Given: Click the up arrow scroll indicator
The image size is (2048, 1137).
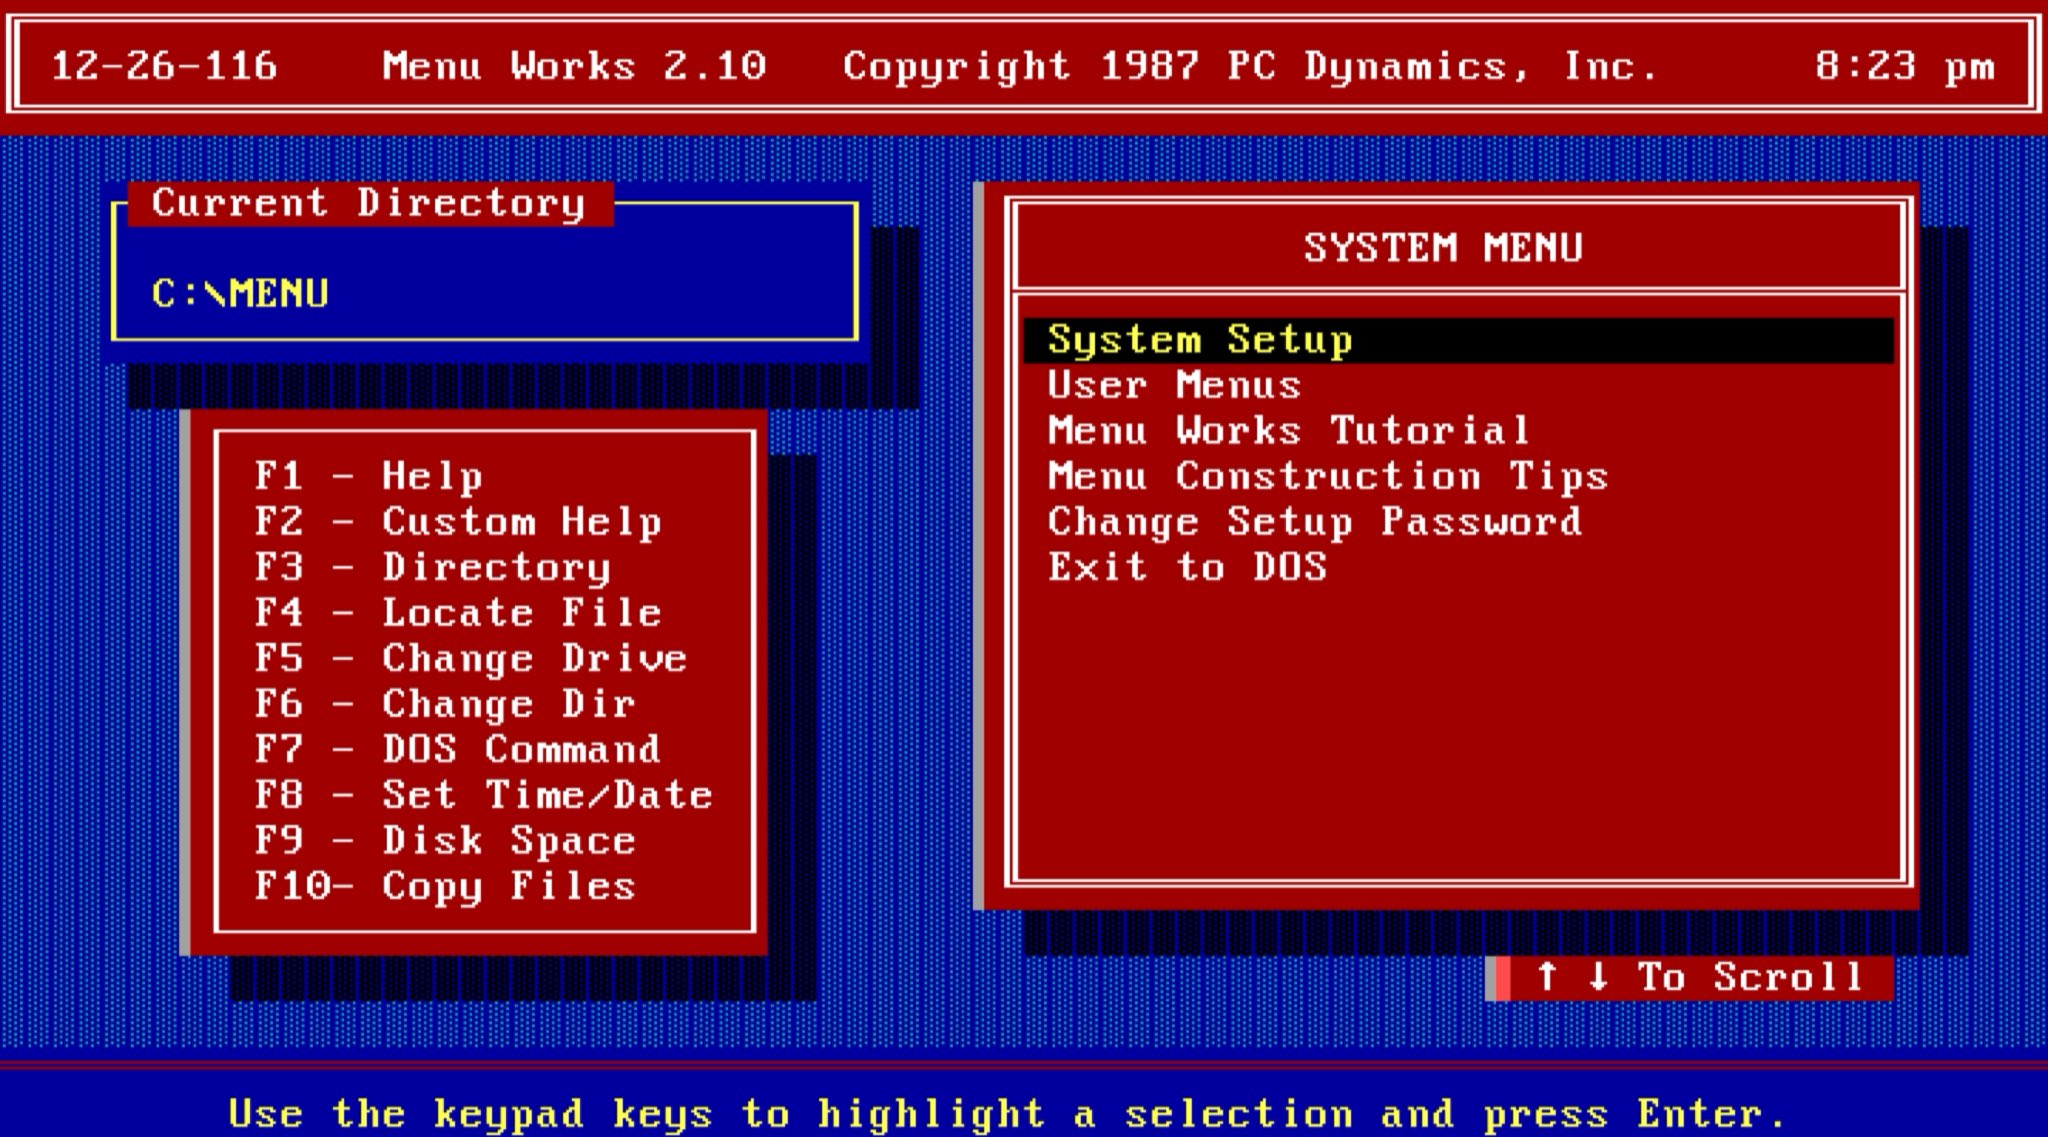Looking at the screenshot, I should (x=1547, y=977).
